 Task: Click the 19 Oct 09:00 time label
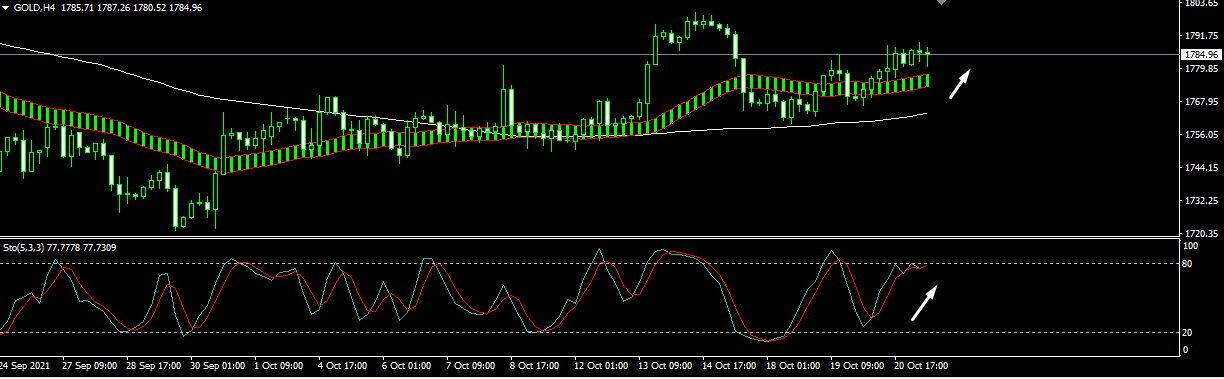[x=858, y=367]
